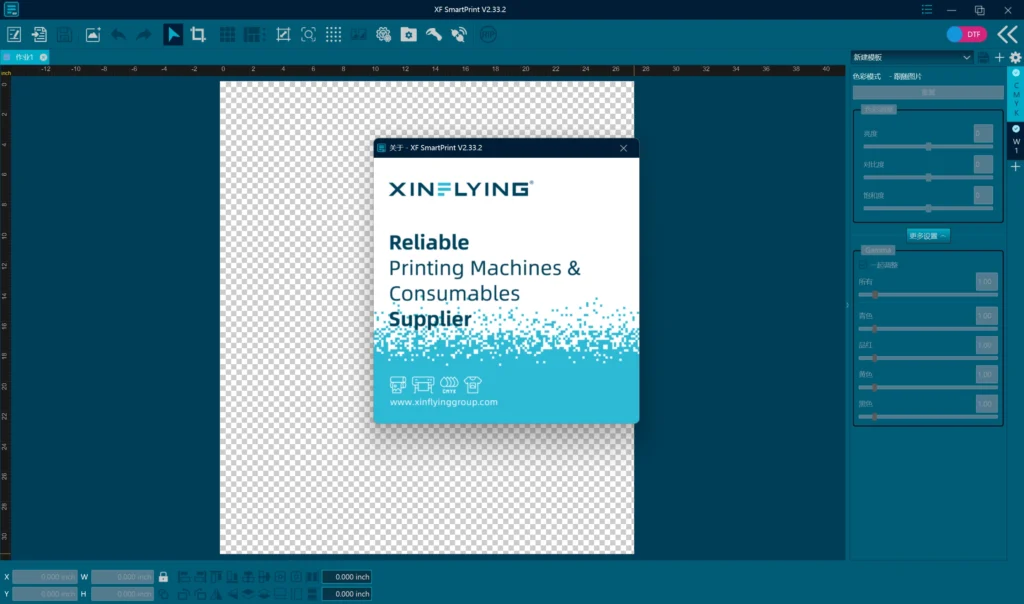This screenshot has width=1024, height=604.
Task: Click the dotted grid icon
Action: coord(333,35)
